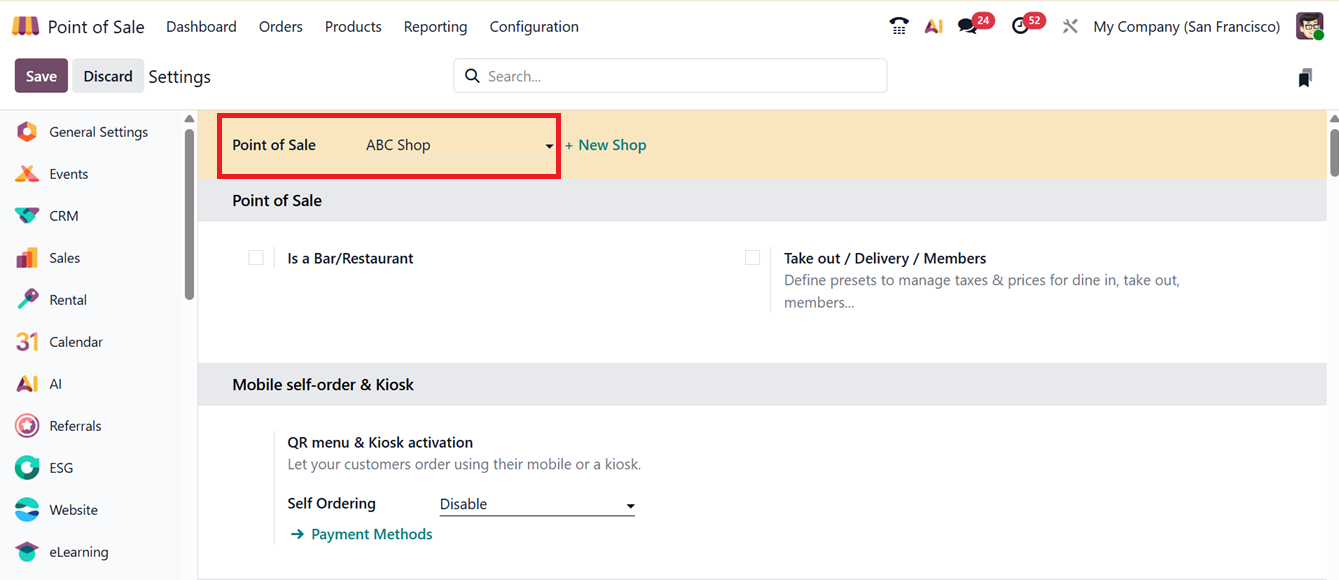Viewport: 1339px width, 580px height.
Task: Click the user avatar in top right
Action: [x=1309, y=27]
